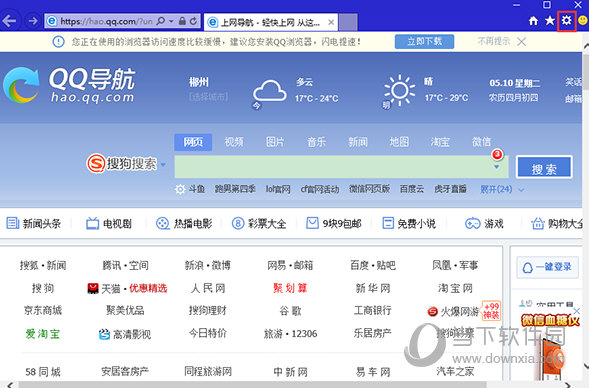Click the 9块9包邮 shopping icon

[x=312, y=223]
